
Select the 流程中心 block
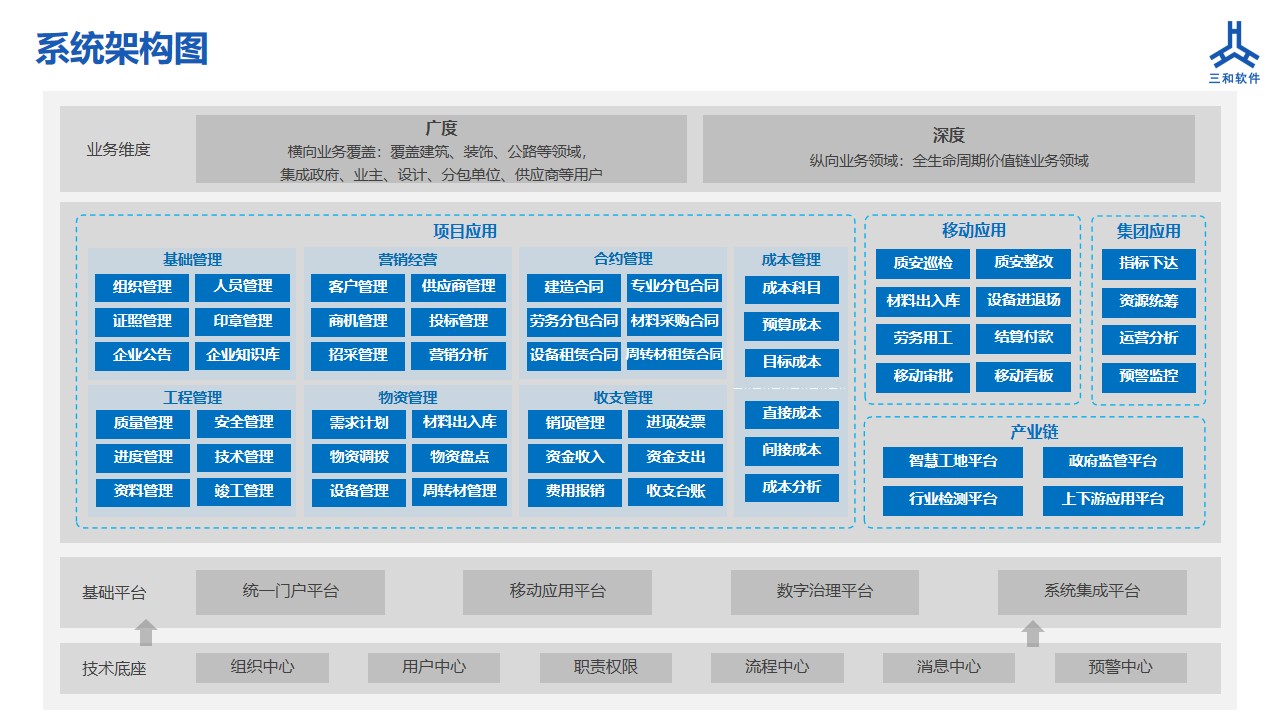777,667
